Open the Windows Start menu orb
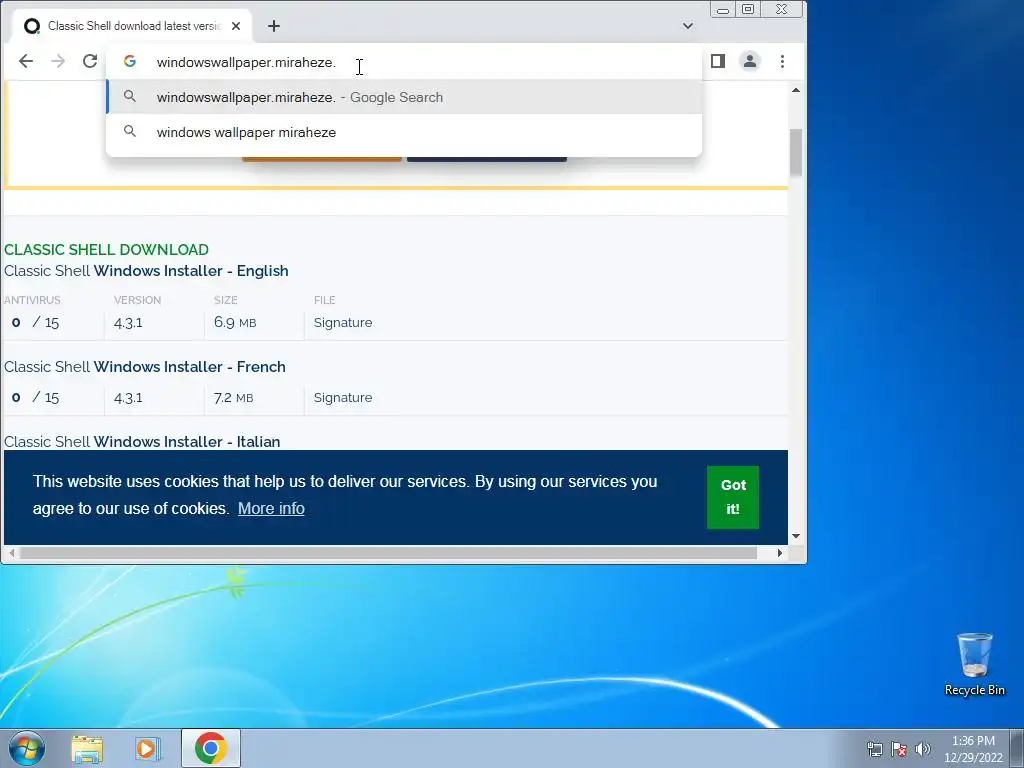This screenshot has width=1024, height=768. (x=27, y=748)
